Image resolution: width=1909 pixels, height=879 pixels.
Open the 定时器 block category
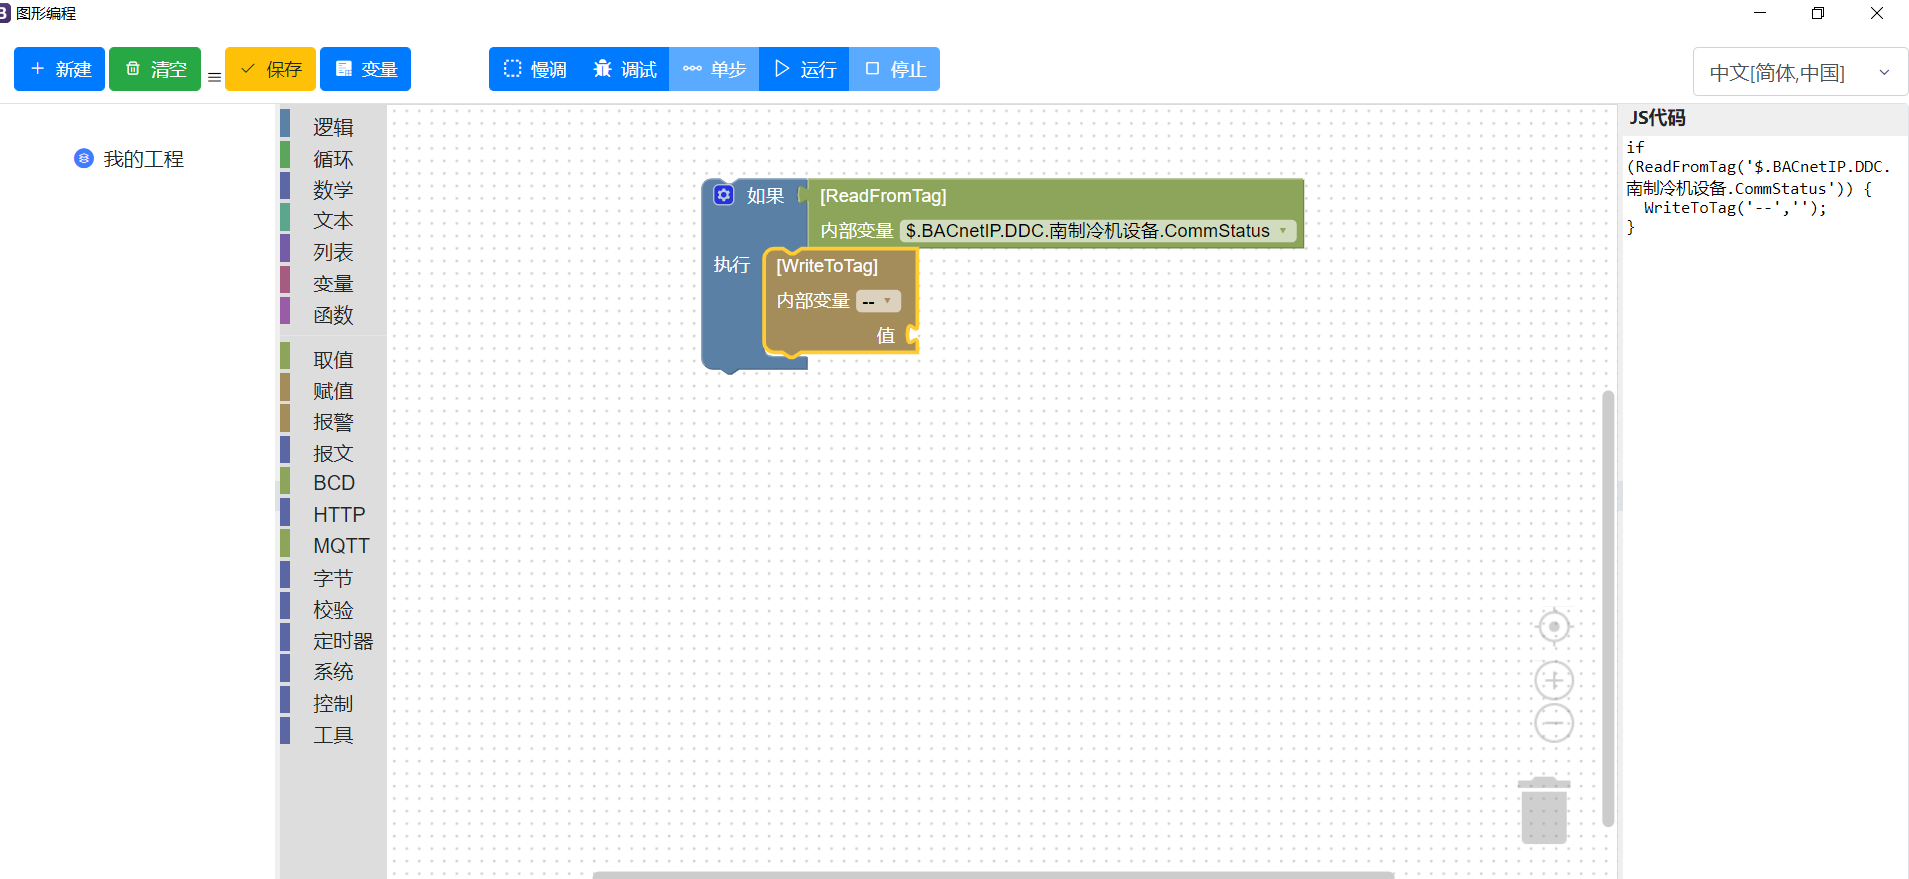click(342, 641)
